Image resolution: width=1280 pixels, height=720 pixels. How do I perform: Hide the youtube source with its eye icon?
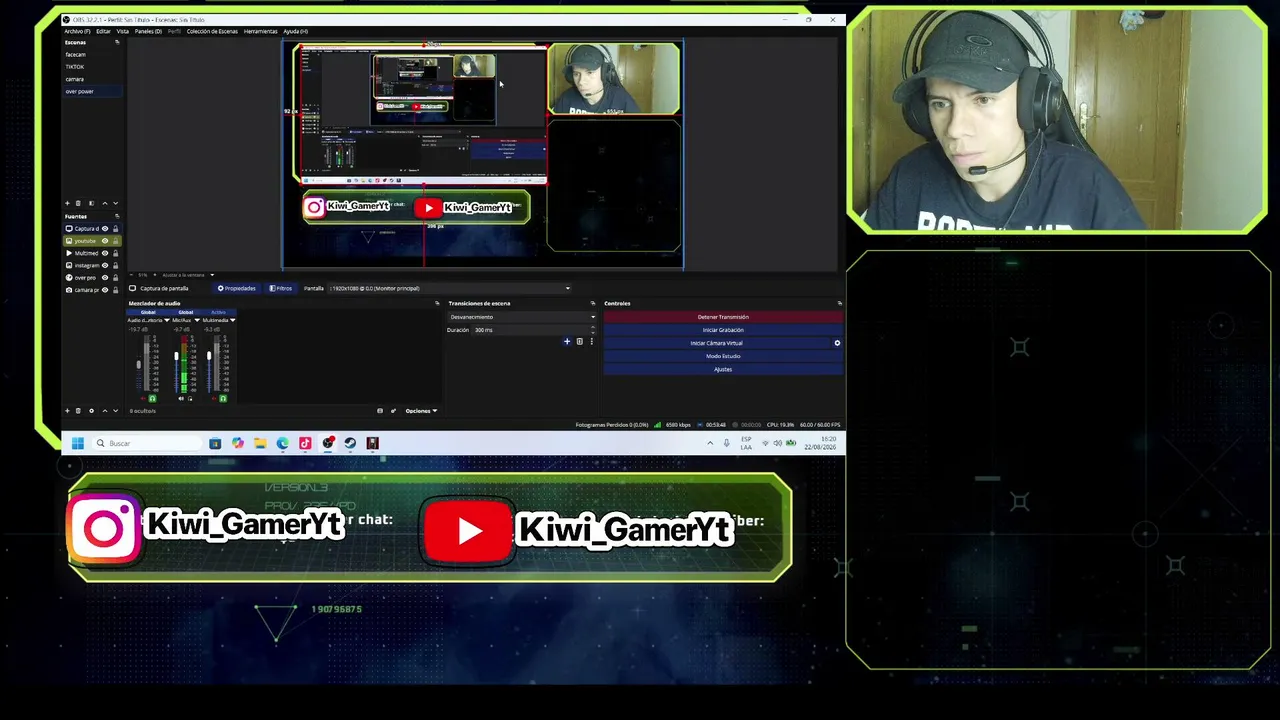click(105, 241)
